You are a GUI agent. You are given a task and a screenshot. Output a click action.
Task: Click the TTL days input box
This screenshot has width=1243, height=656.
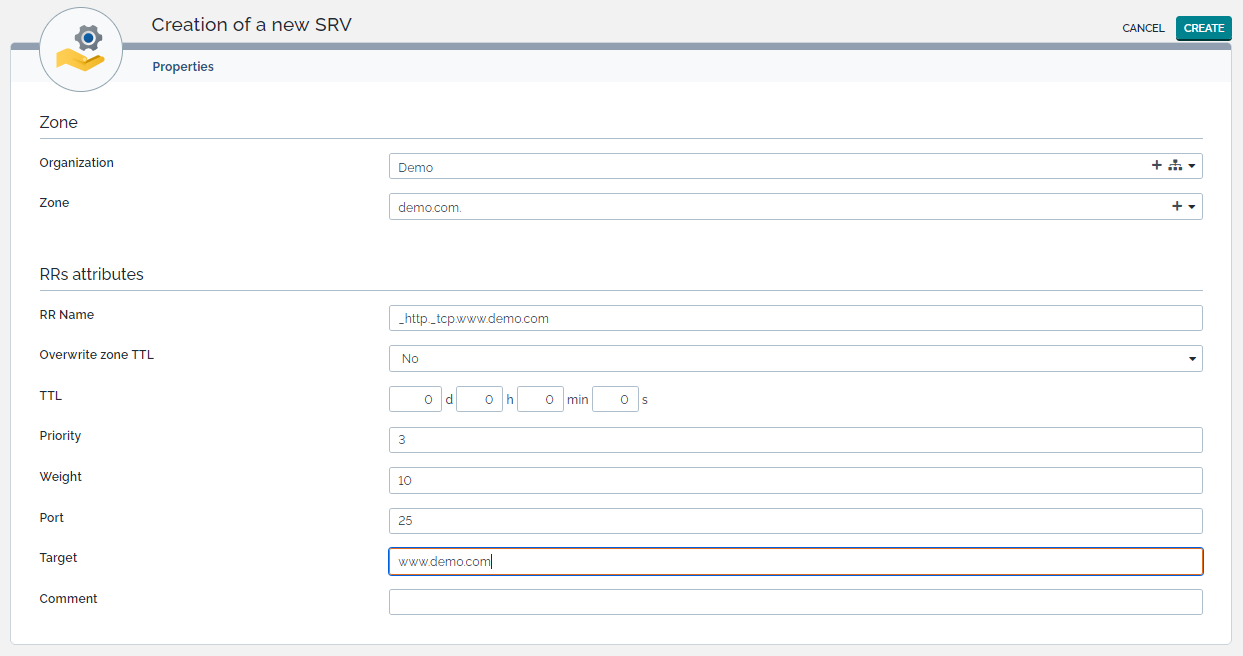tap(415, 399)
